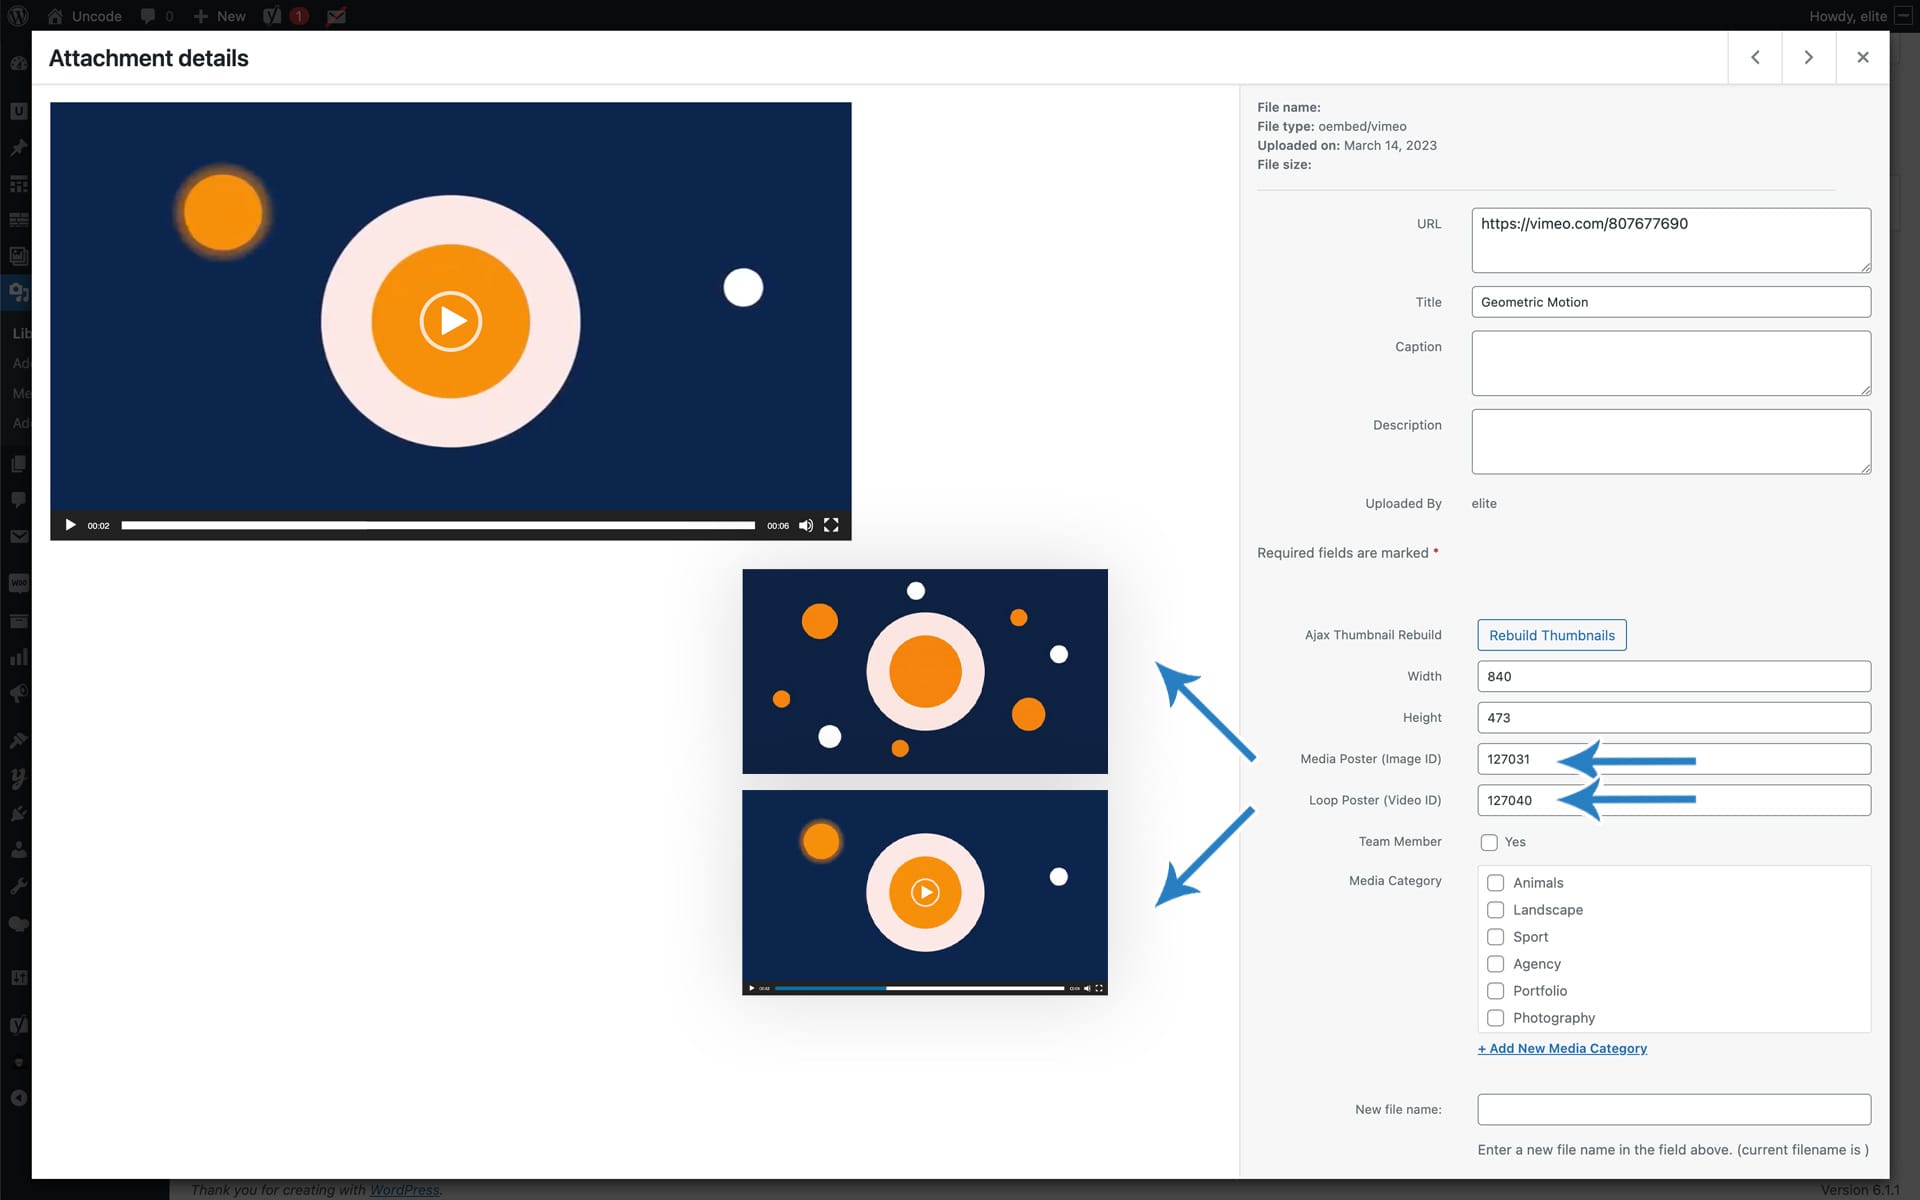Open WordPress logo menu in admin bar
Image resolution: width=1920 pixels, height=1200 pixels.
(18, 16)
